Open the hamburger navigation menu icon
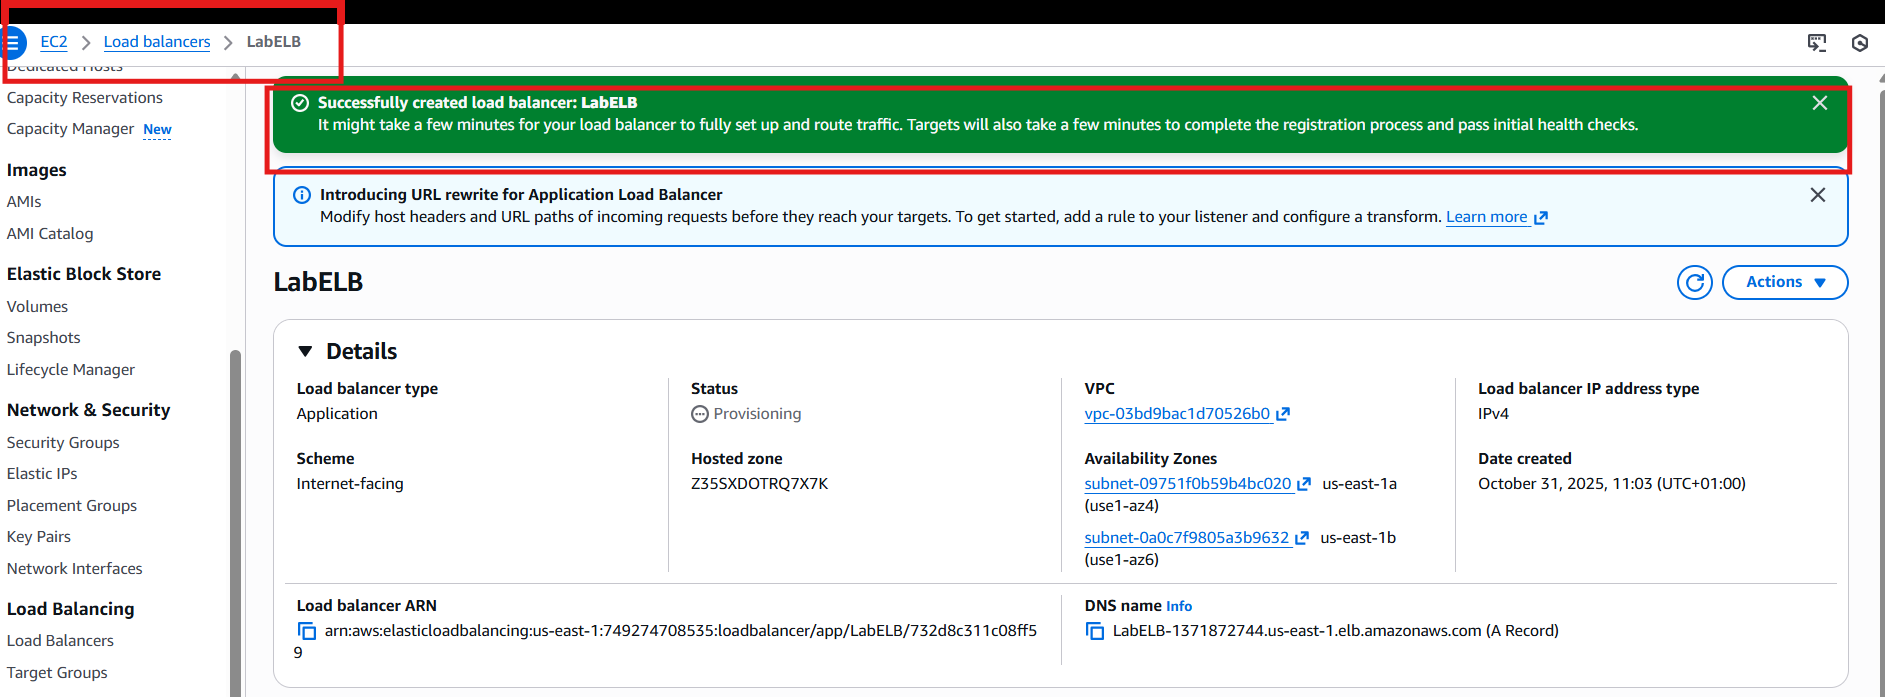Image resolution: width=1885 pixels, height=697 pixels. pos(13,42)
